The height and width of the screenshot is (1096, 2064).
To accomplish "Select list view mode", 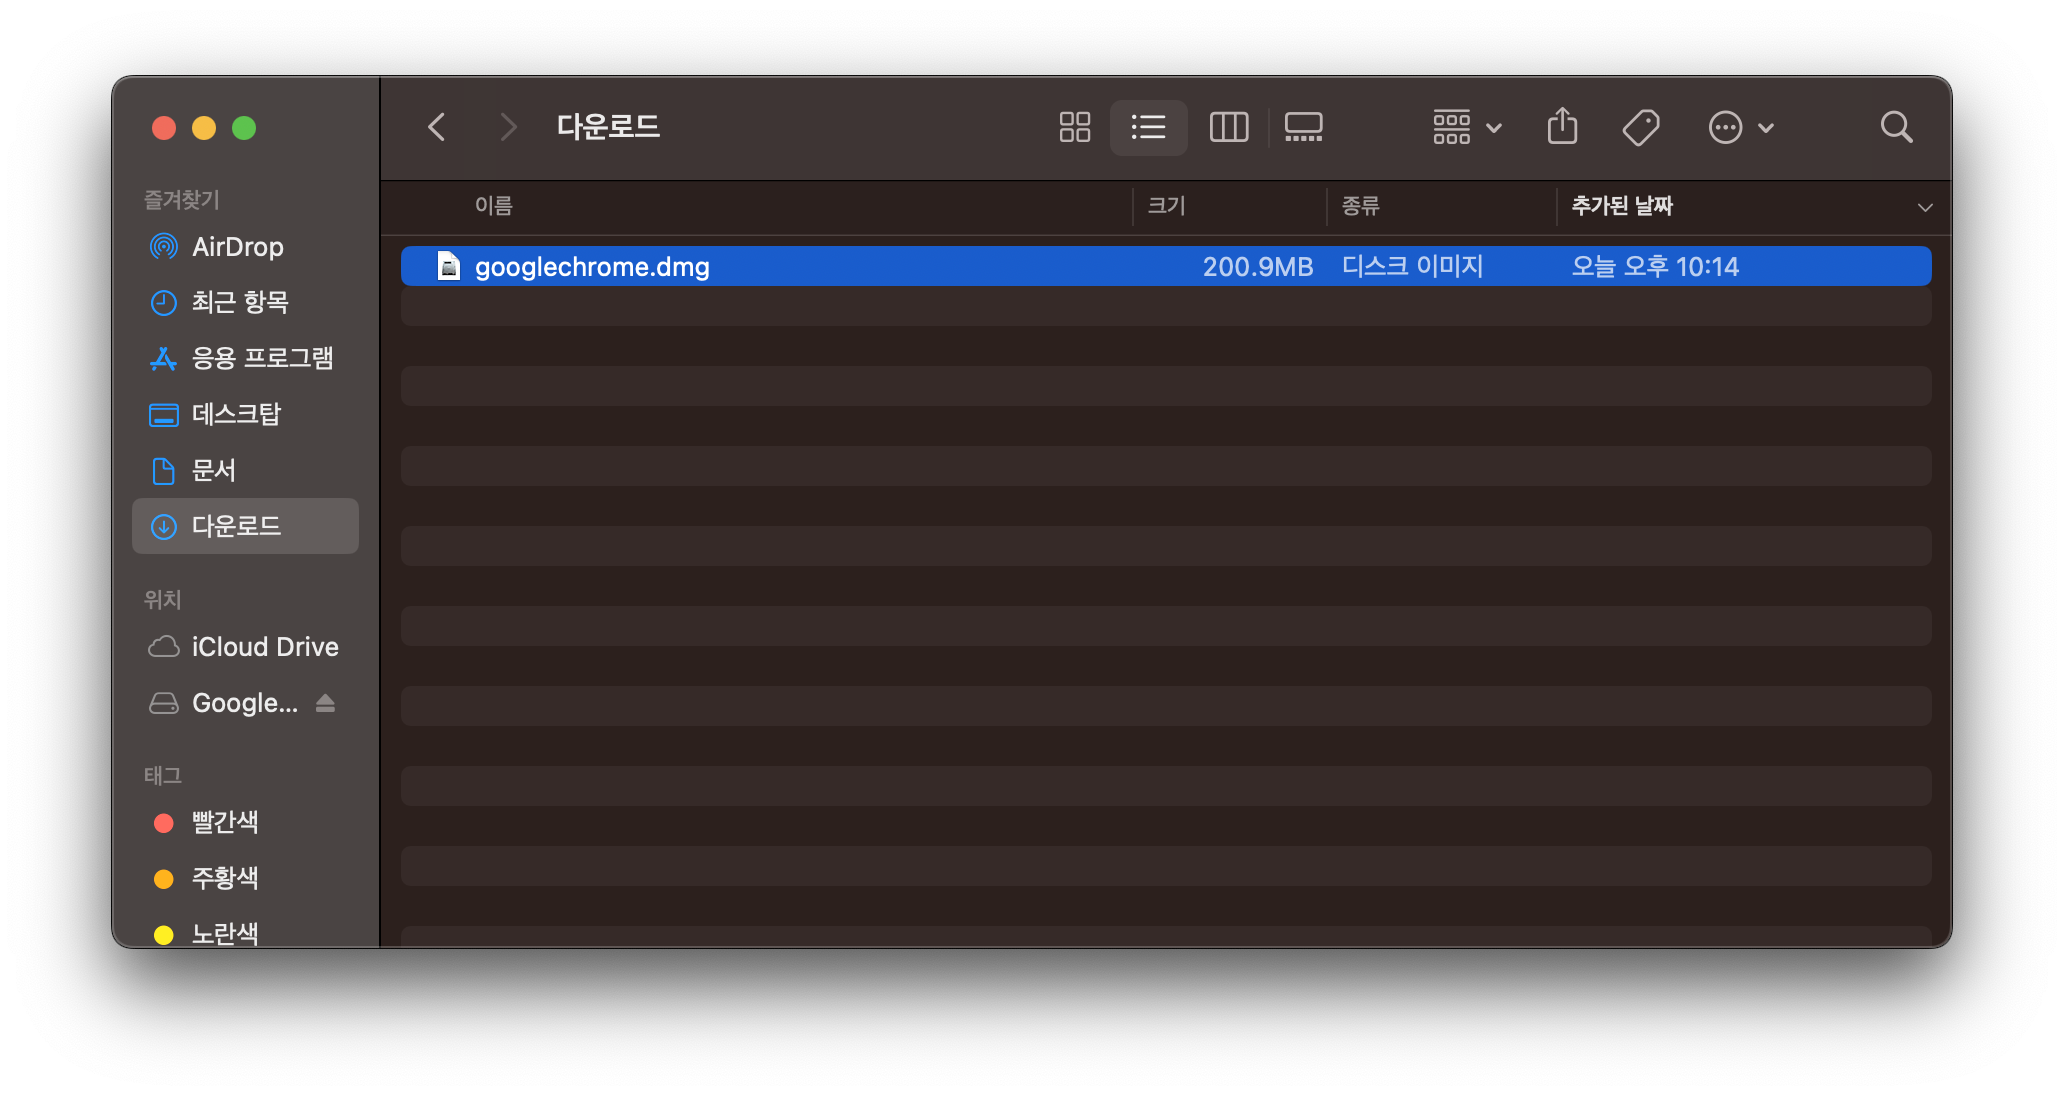I will (x=1148, y=127).
